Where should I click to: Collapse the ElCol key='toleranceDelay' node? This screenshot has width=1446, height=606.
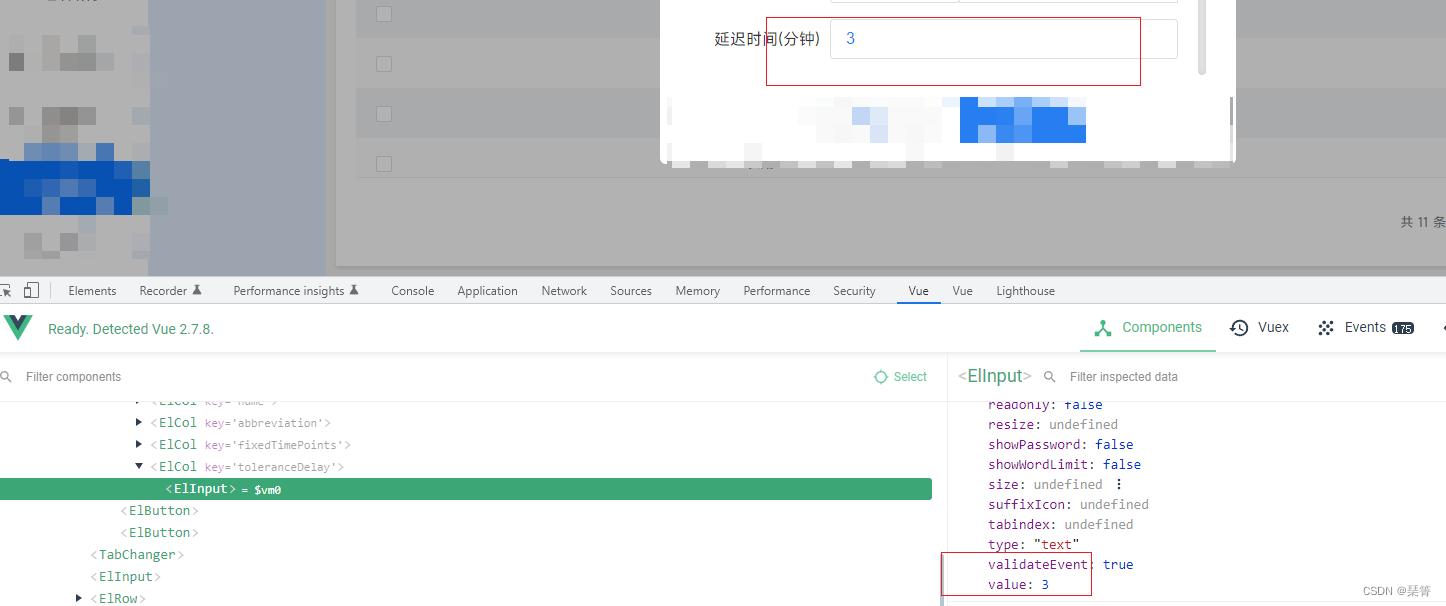point(139,466)
